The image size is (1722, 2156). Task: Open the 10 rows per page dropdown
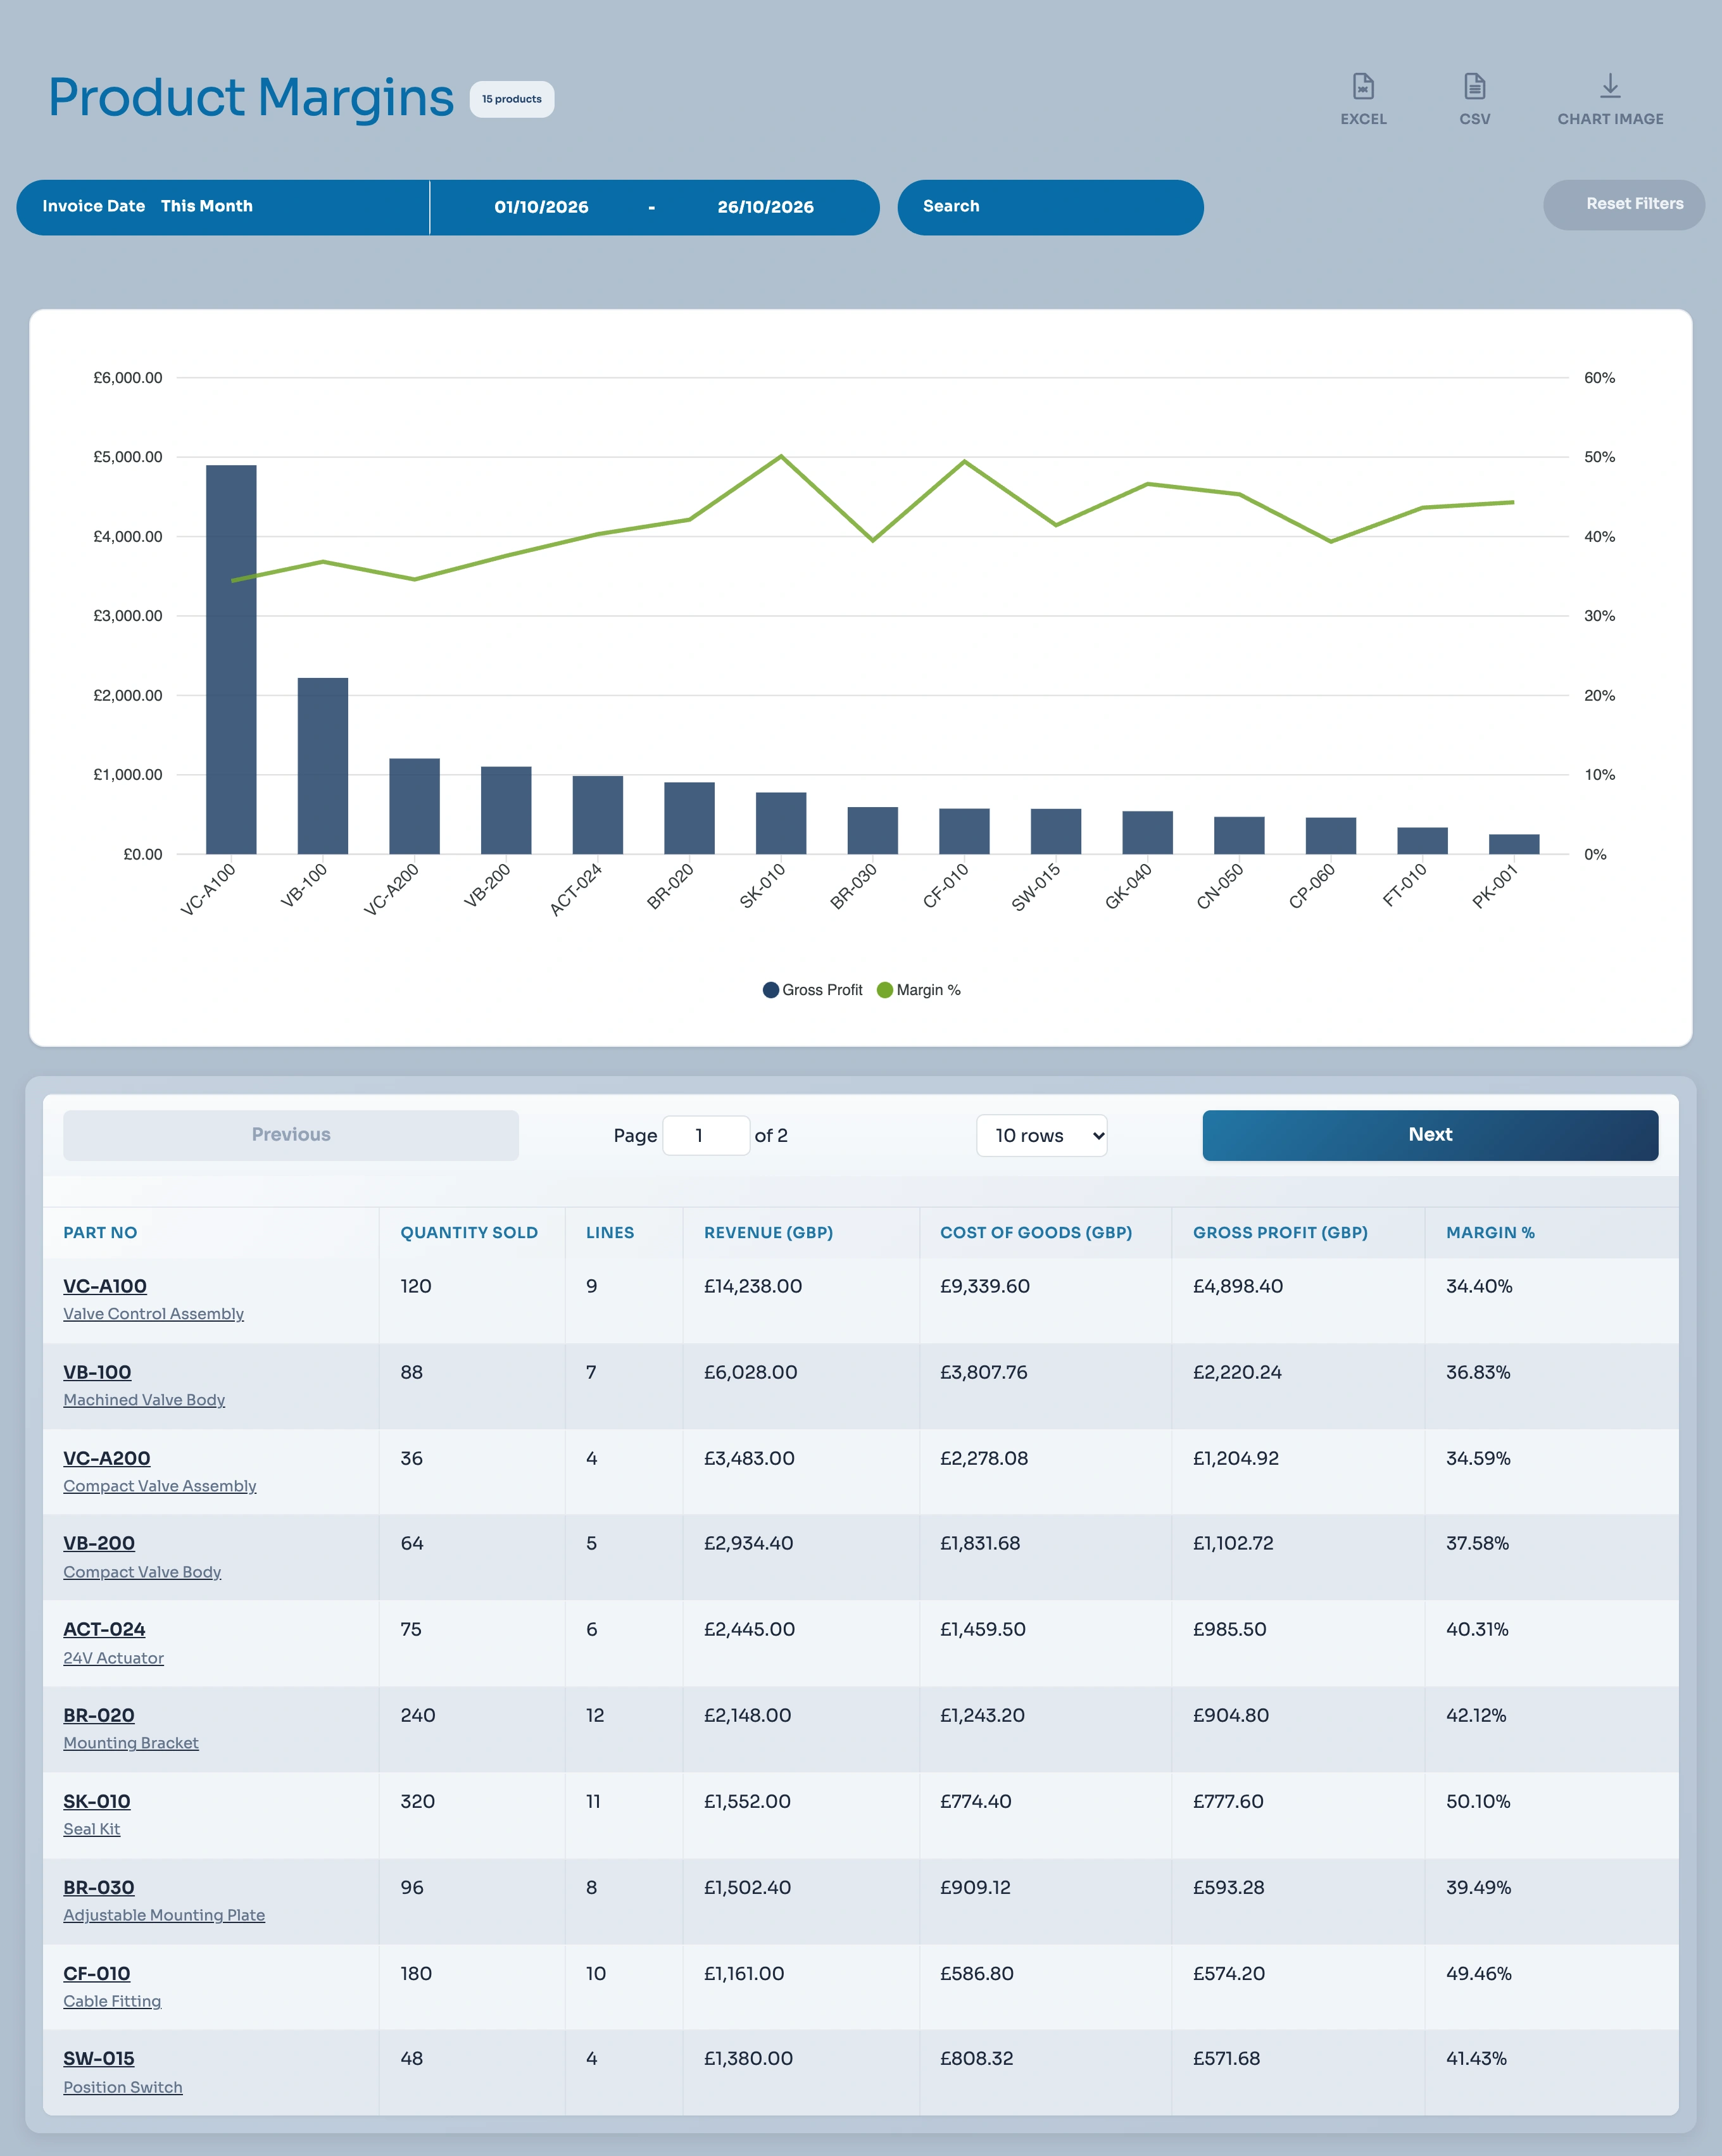1041,1135
